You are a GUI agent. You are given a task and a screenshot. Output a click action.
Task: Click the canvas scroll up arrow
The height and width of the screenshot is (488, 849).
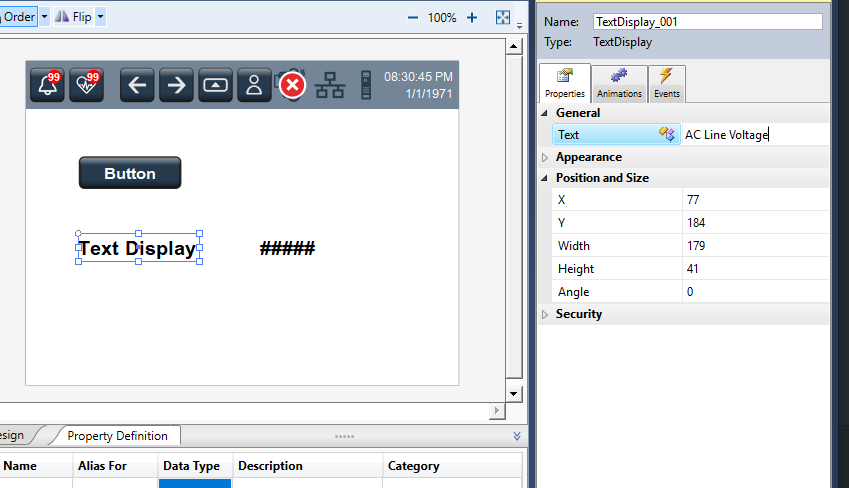point(513,47)
